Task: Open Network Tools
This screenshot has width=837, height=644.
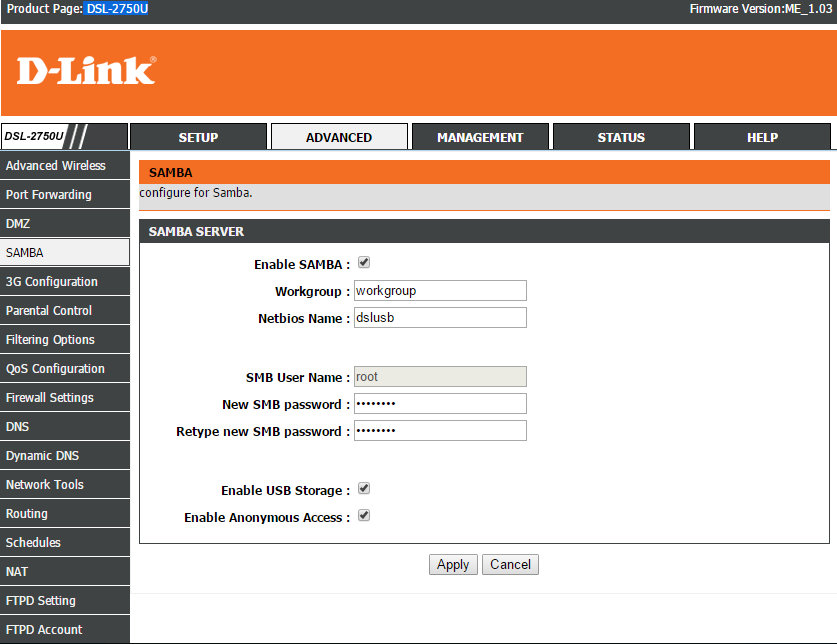Action: tap(65, 484)
